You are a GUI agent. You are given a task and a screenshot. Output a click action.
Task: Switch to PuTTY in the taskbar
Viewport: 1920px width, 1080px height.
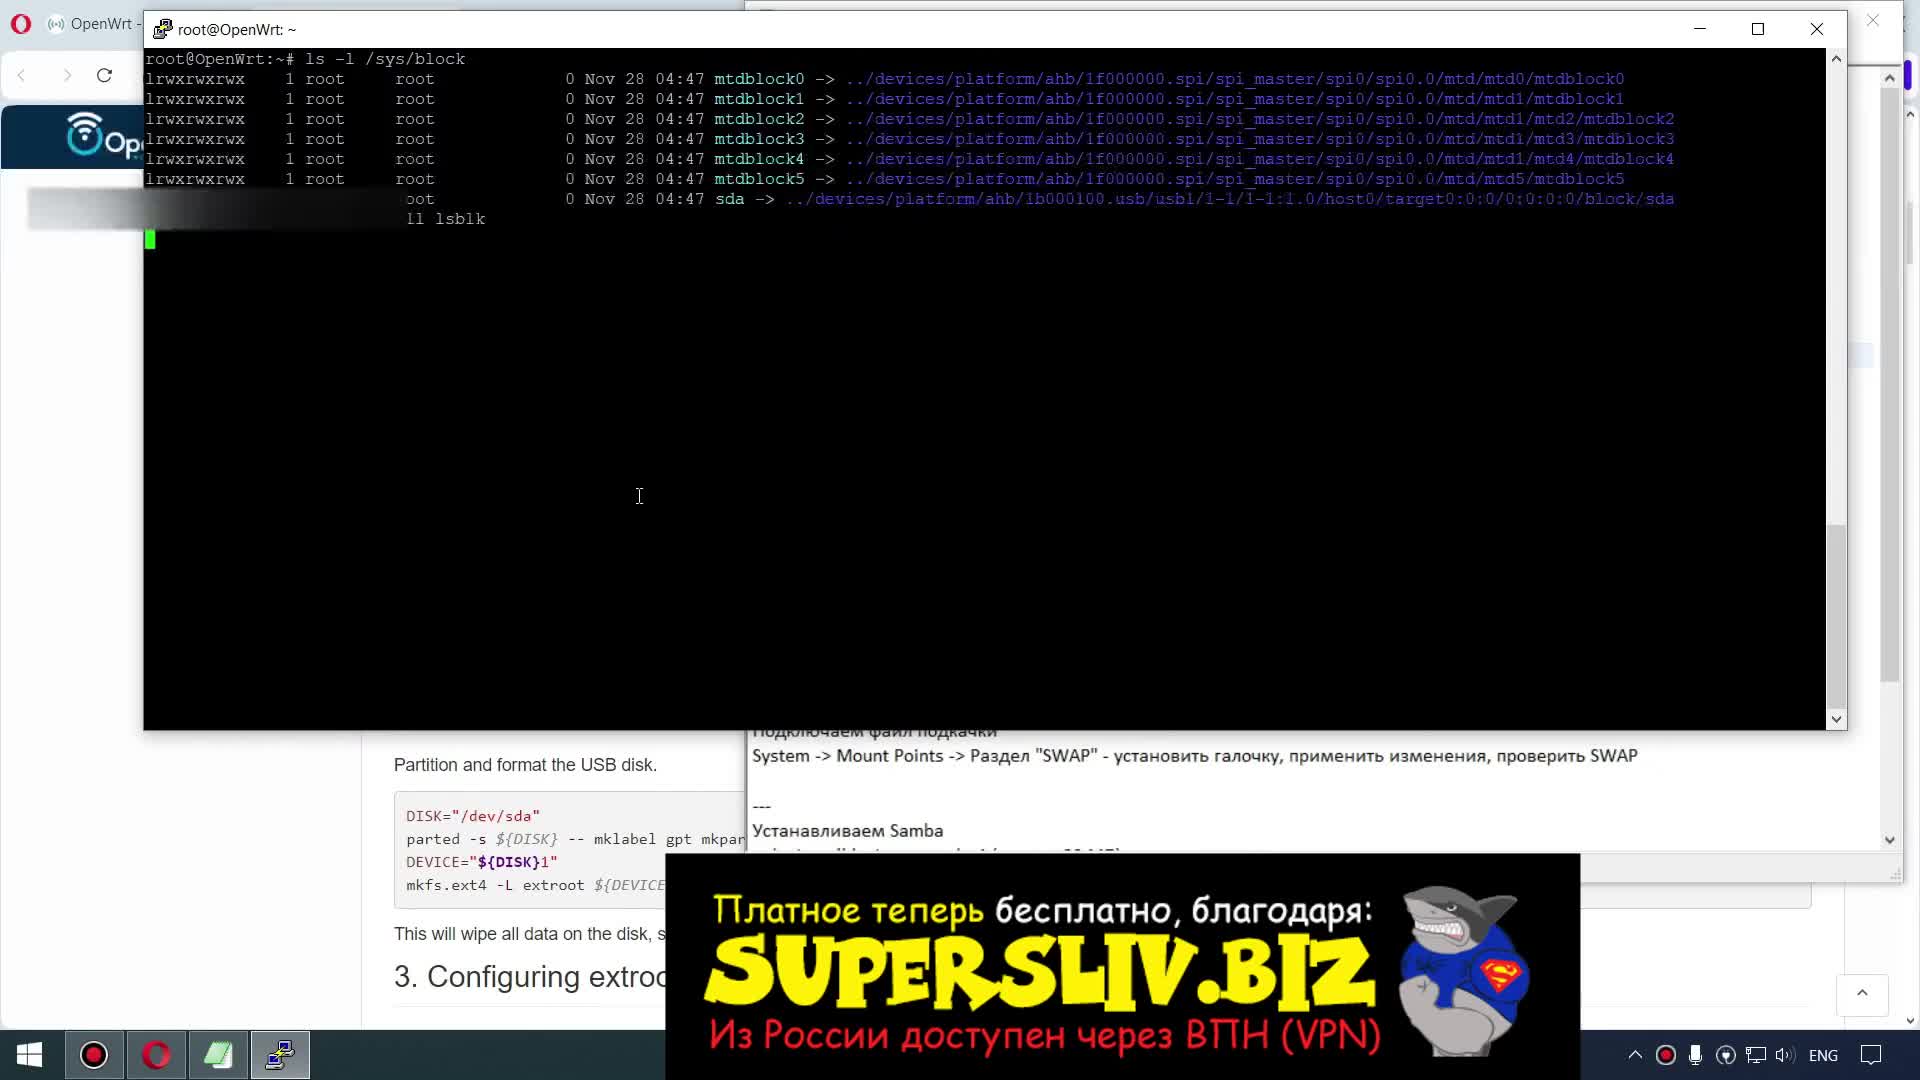(280, 1055)
